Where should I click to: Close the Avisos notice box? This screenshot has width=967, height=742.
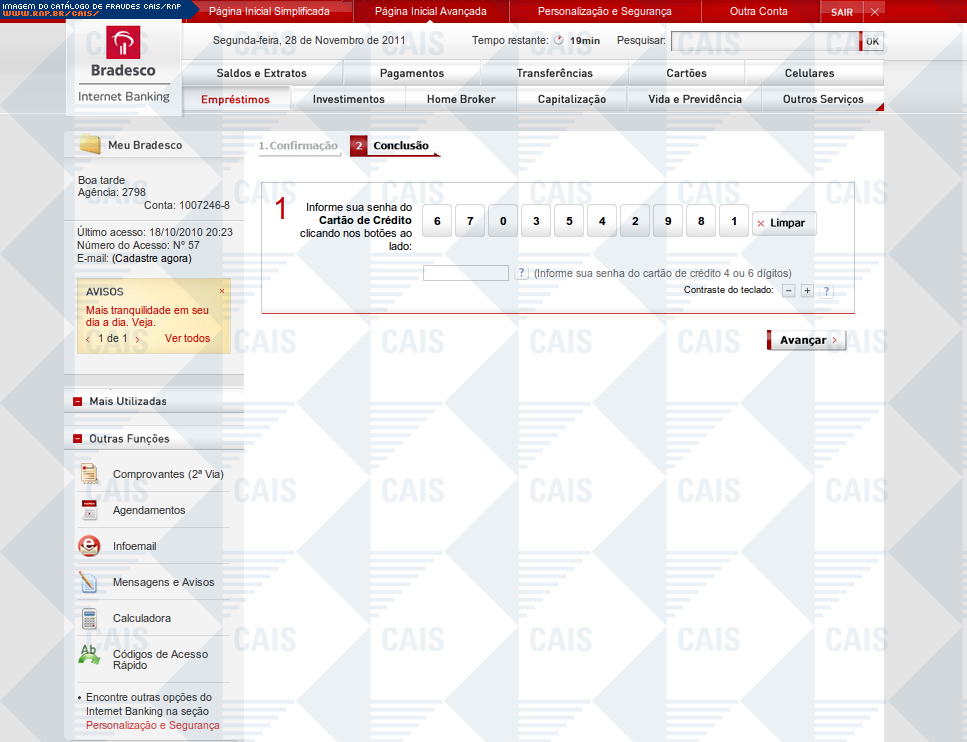click(x=222, y=291)
